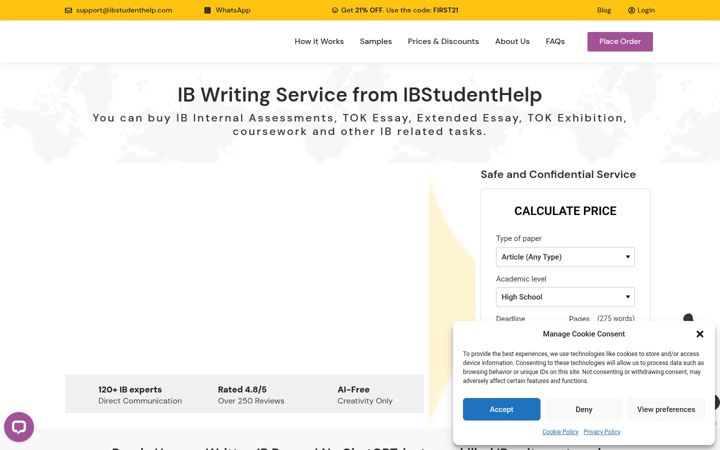Open the FAQs page
Screen dimensions: 720x450
(x=555, y=41)
